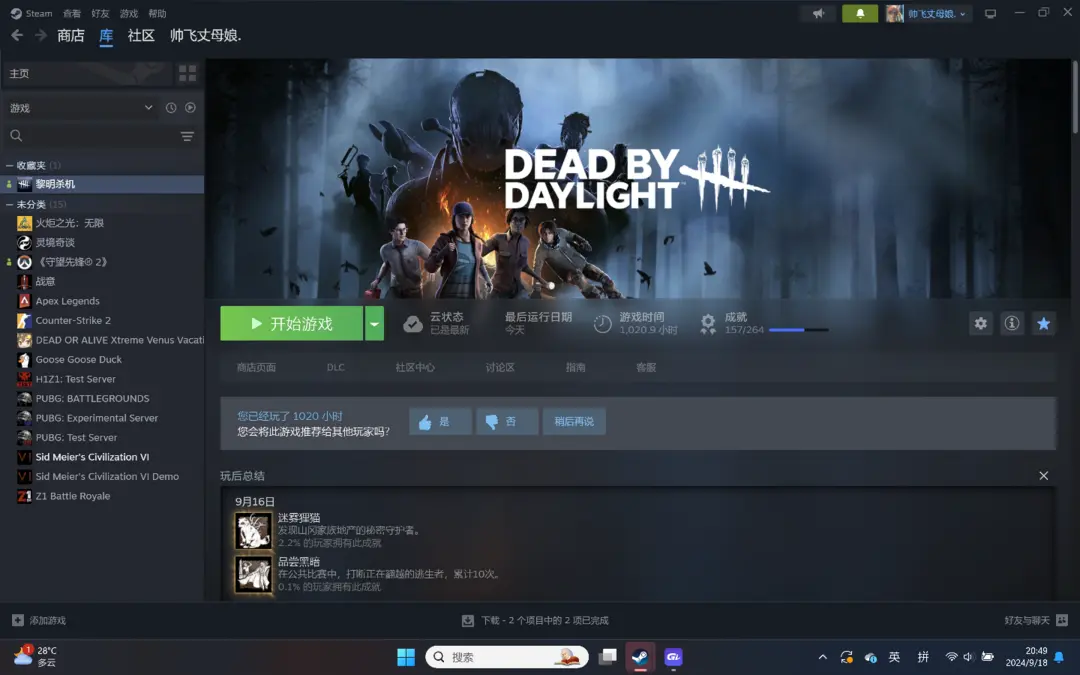
Task: Switch library to grid view icon
Action: 187,73
